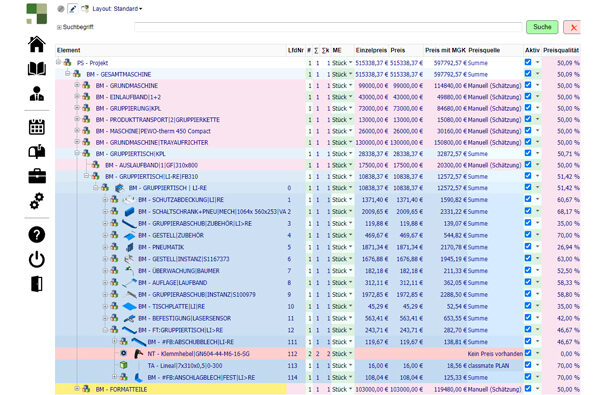Click into the Suchbegriff search field
This screenshot has height=395, width=600.
tap(328, 27)
